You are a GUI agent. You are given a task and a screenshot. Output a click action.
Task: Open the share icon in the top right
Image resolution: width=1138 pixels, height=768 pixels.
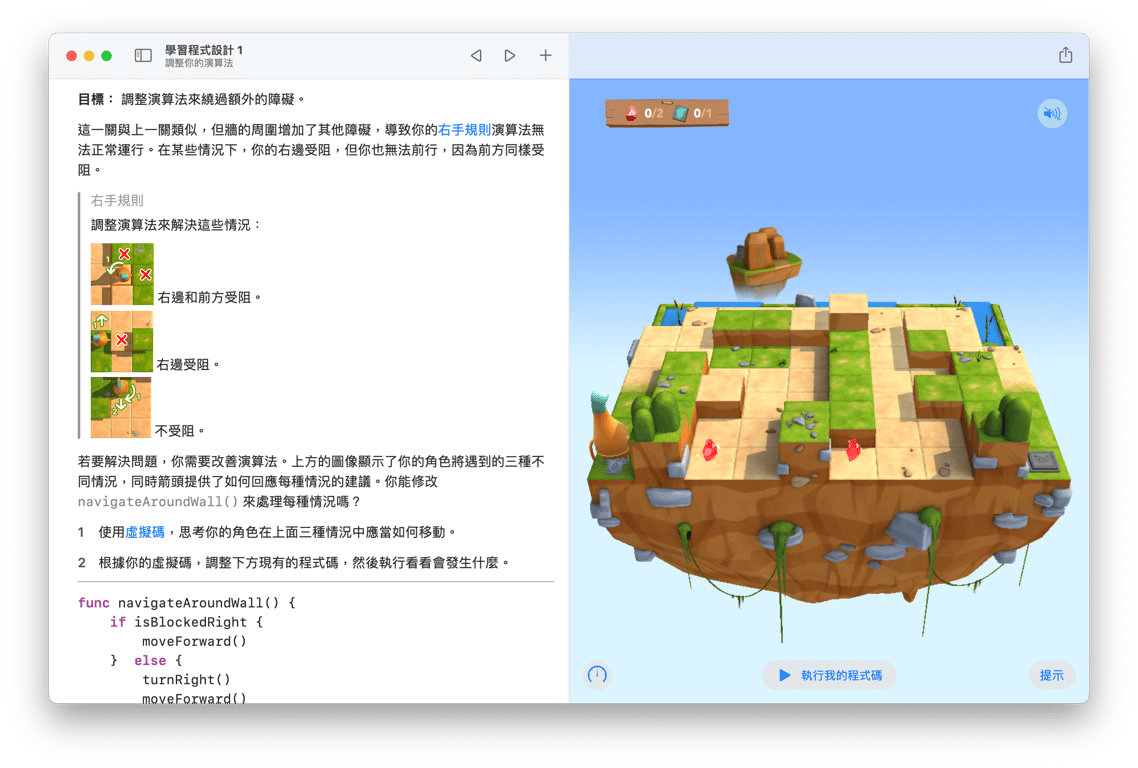tap(1065, 54)
